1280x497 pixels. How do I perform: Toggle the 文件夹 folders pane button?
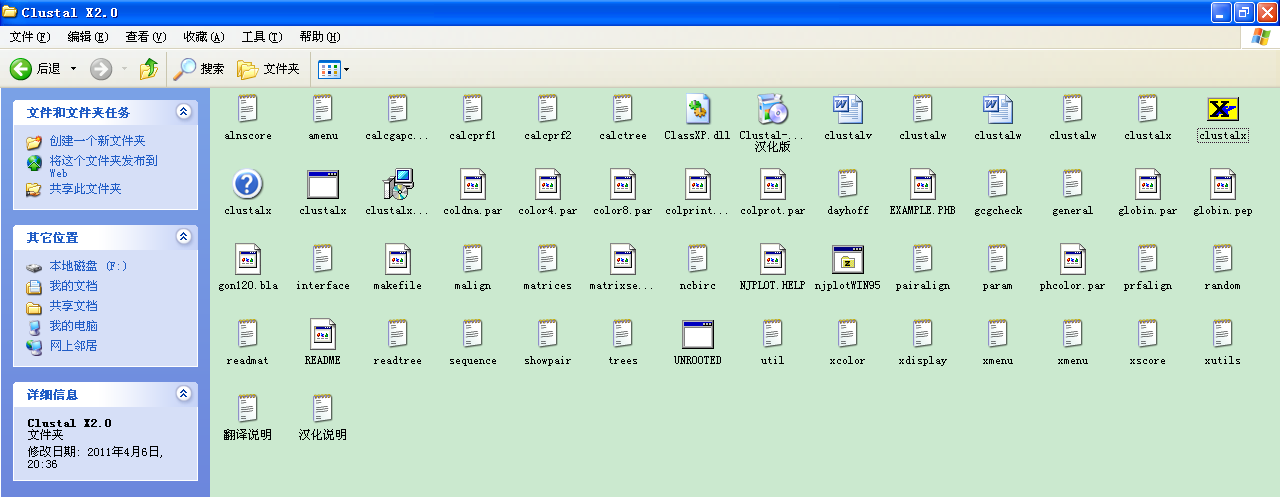click(269, 69)
